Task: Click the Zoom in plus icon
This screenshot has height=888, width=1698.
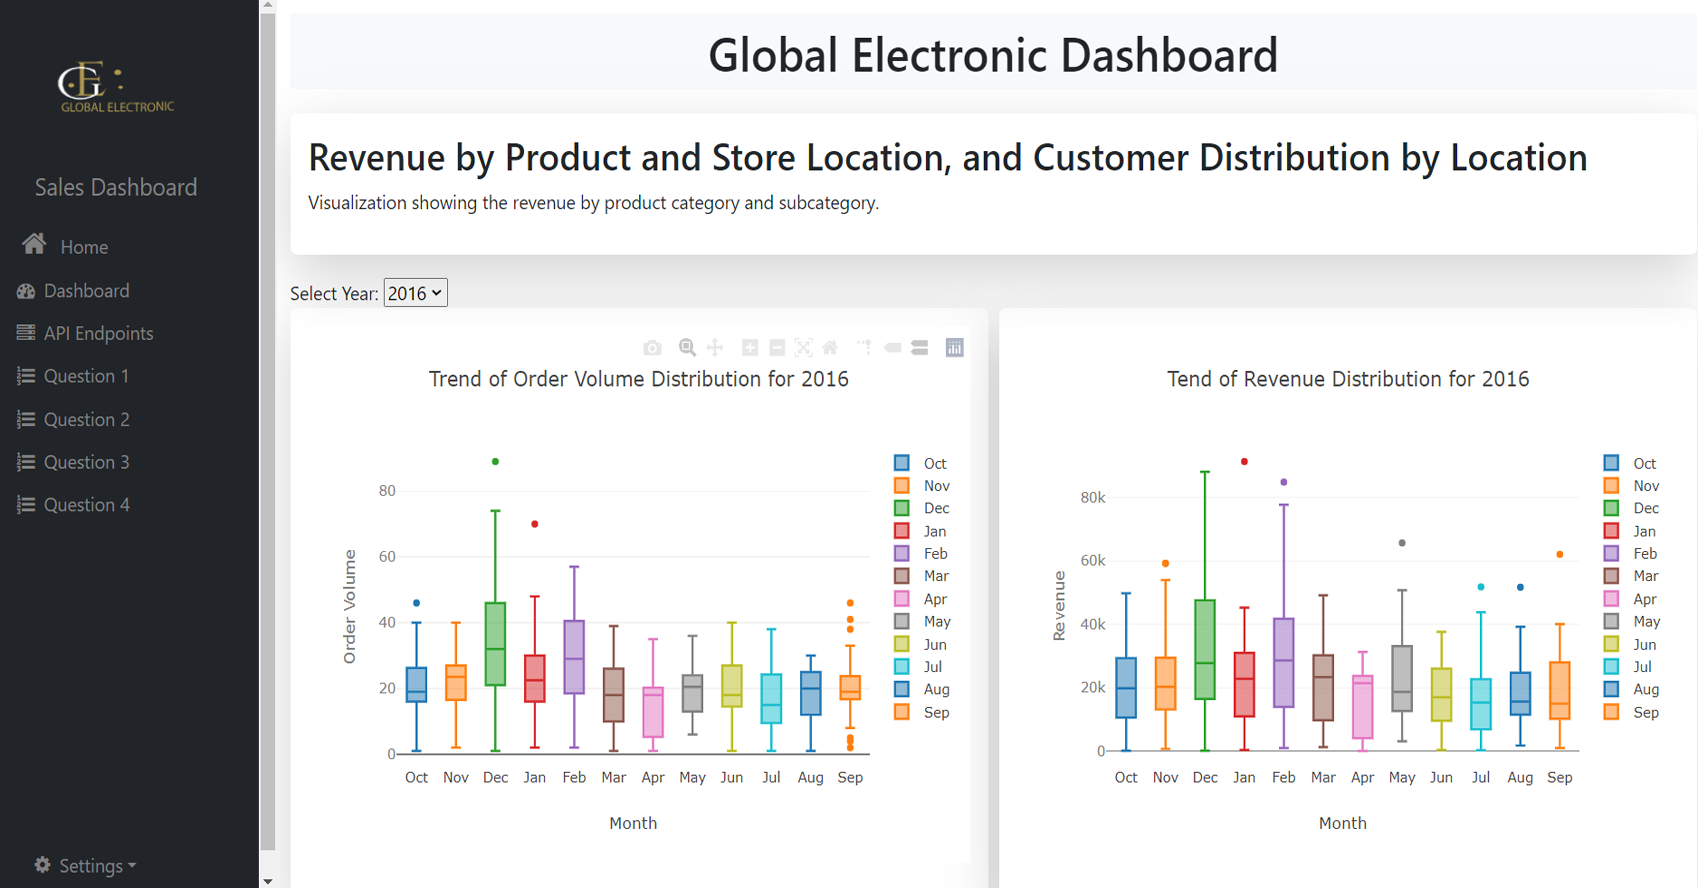Action: (750, 348)
